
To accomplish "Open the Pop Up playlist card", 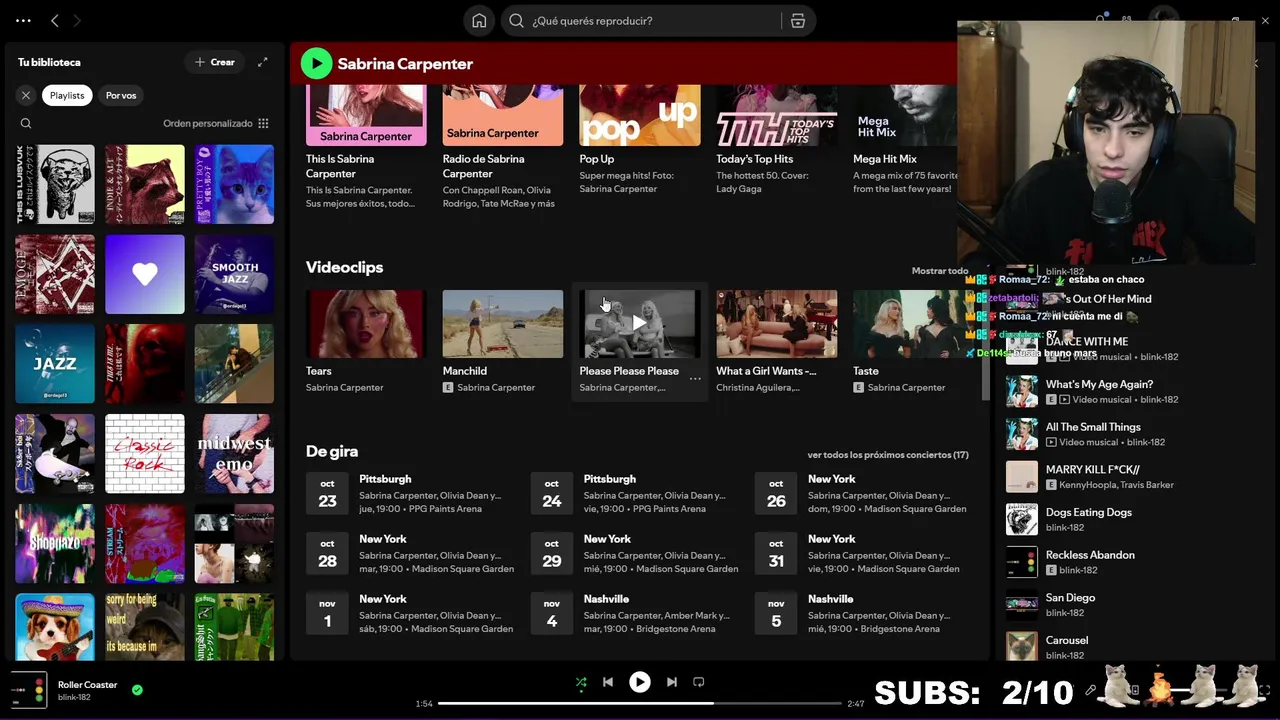I will point(639,148).
